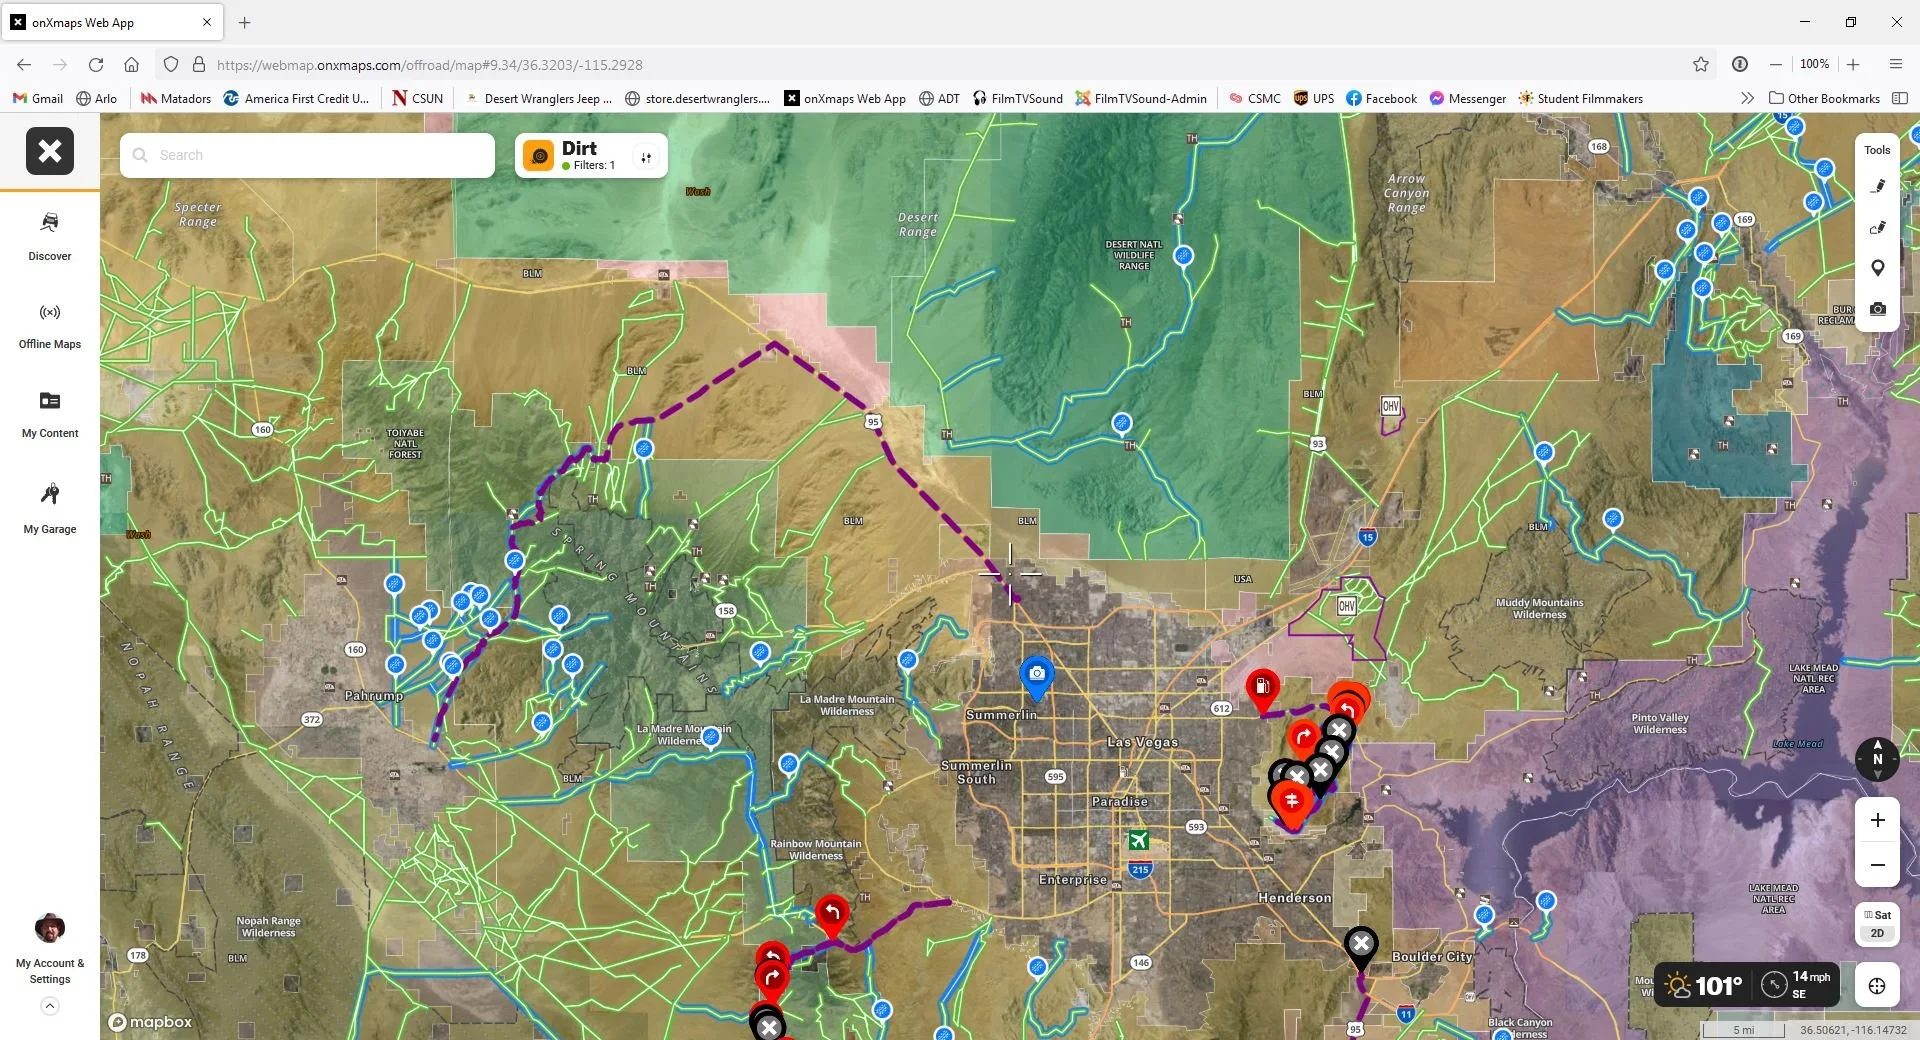Select the waypoint pin tool in Tools
Viewport: 1920px width, 1040px height.
point(1878,268)
